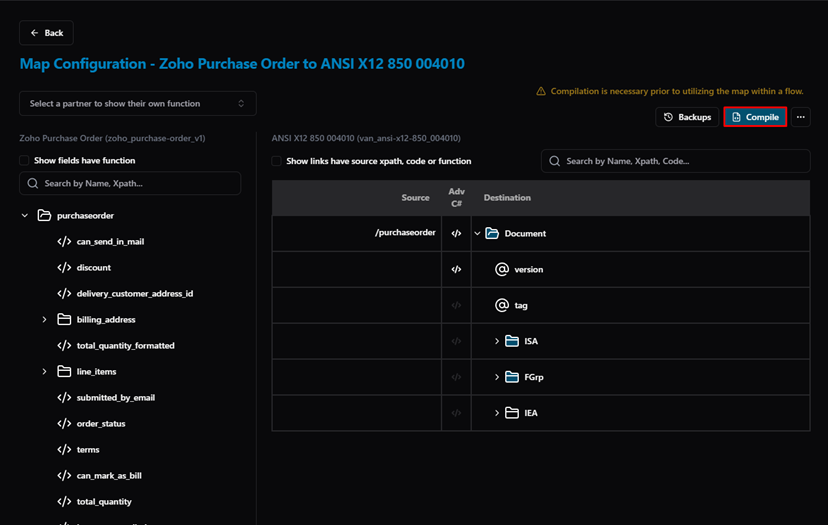Toggle Show links have source xpath checkbox
The image size is (828, 525).
pos(276,161)
